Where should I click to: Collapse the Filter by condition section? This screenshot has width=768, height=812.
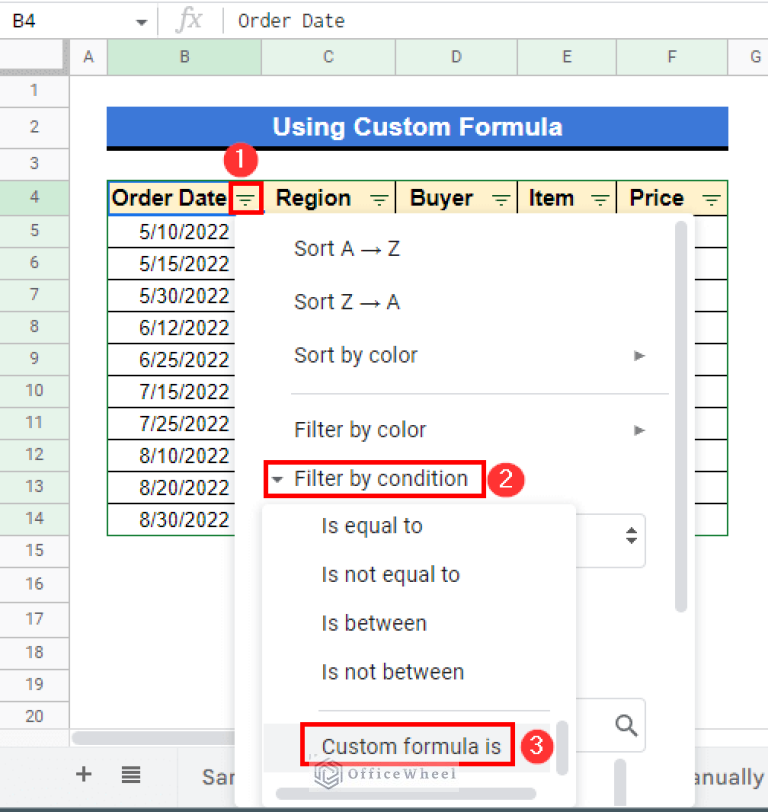pos(275,479)
